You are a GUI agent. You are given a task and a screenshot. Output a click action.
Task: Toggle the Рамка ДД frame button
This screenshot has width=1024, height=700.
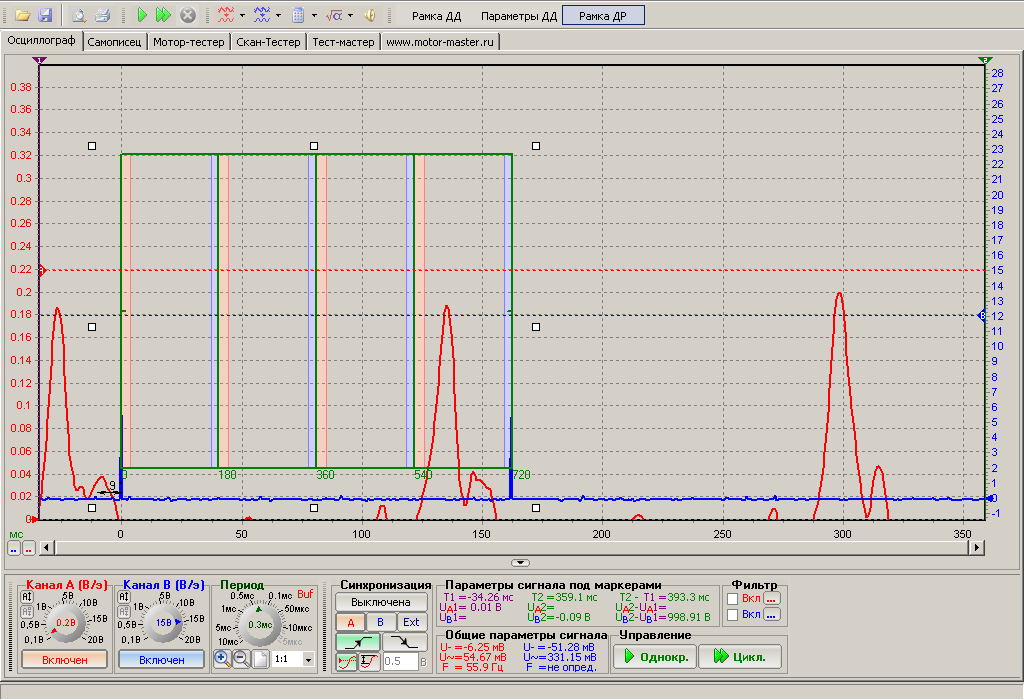tap(436, 16)
